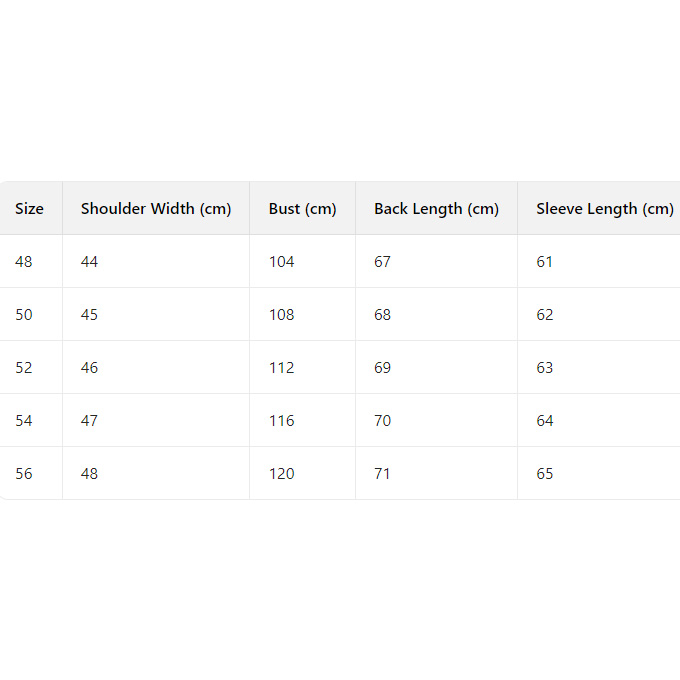Click sleeve length value 61

pyautogui.click(x=545, y=262)
